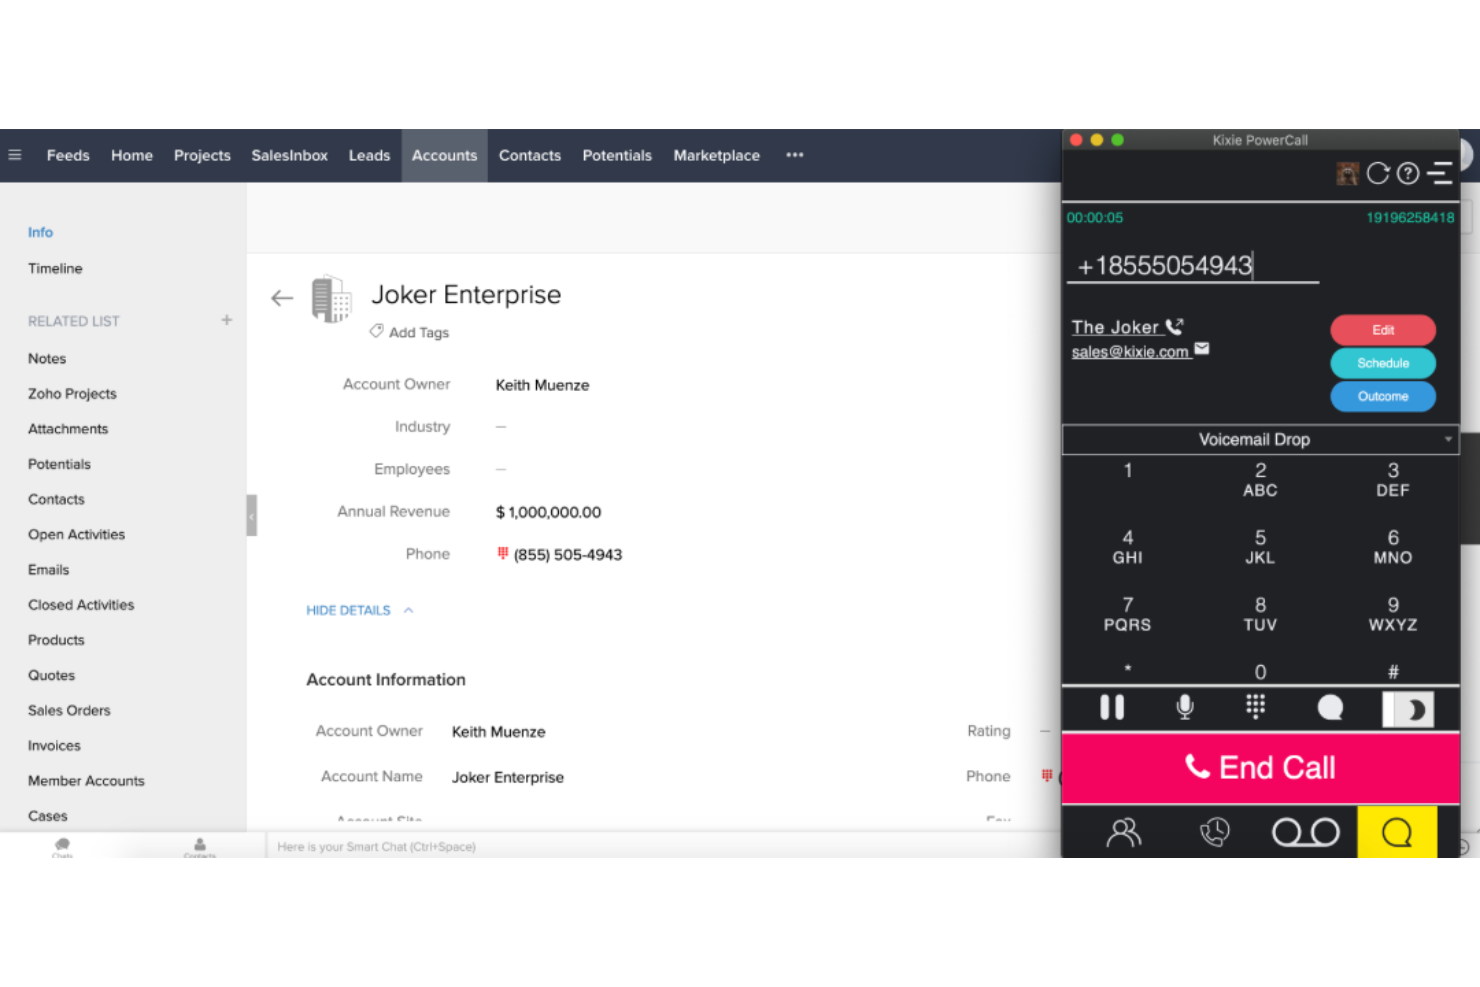Click user avatar in Kixie PowerCall
This screenshot has height=987, width=1480.
(1347, 174)
